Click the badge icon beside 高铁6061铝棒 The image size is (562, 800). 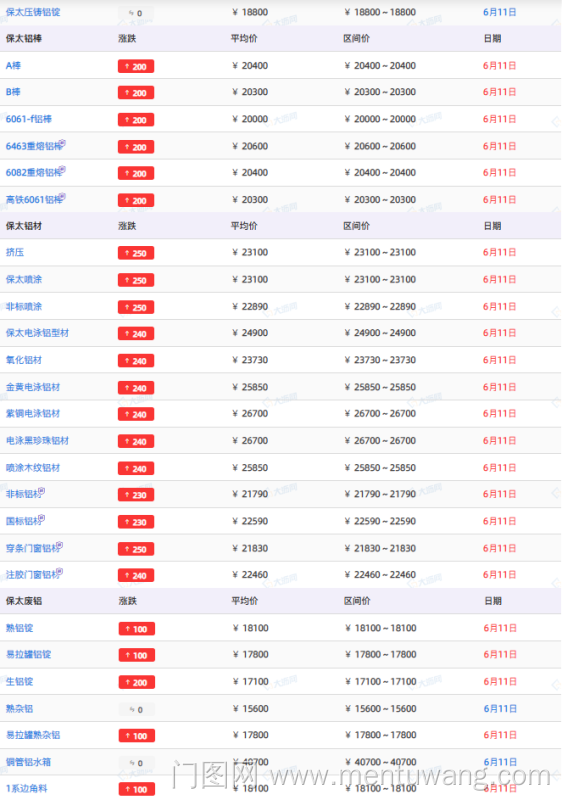(x=62, y=197)
